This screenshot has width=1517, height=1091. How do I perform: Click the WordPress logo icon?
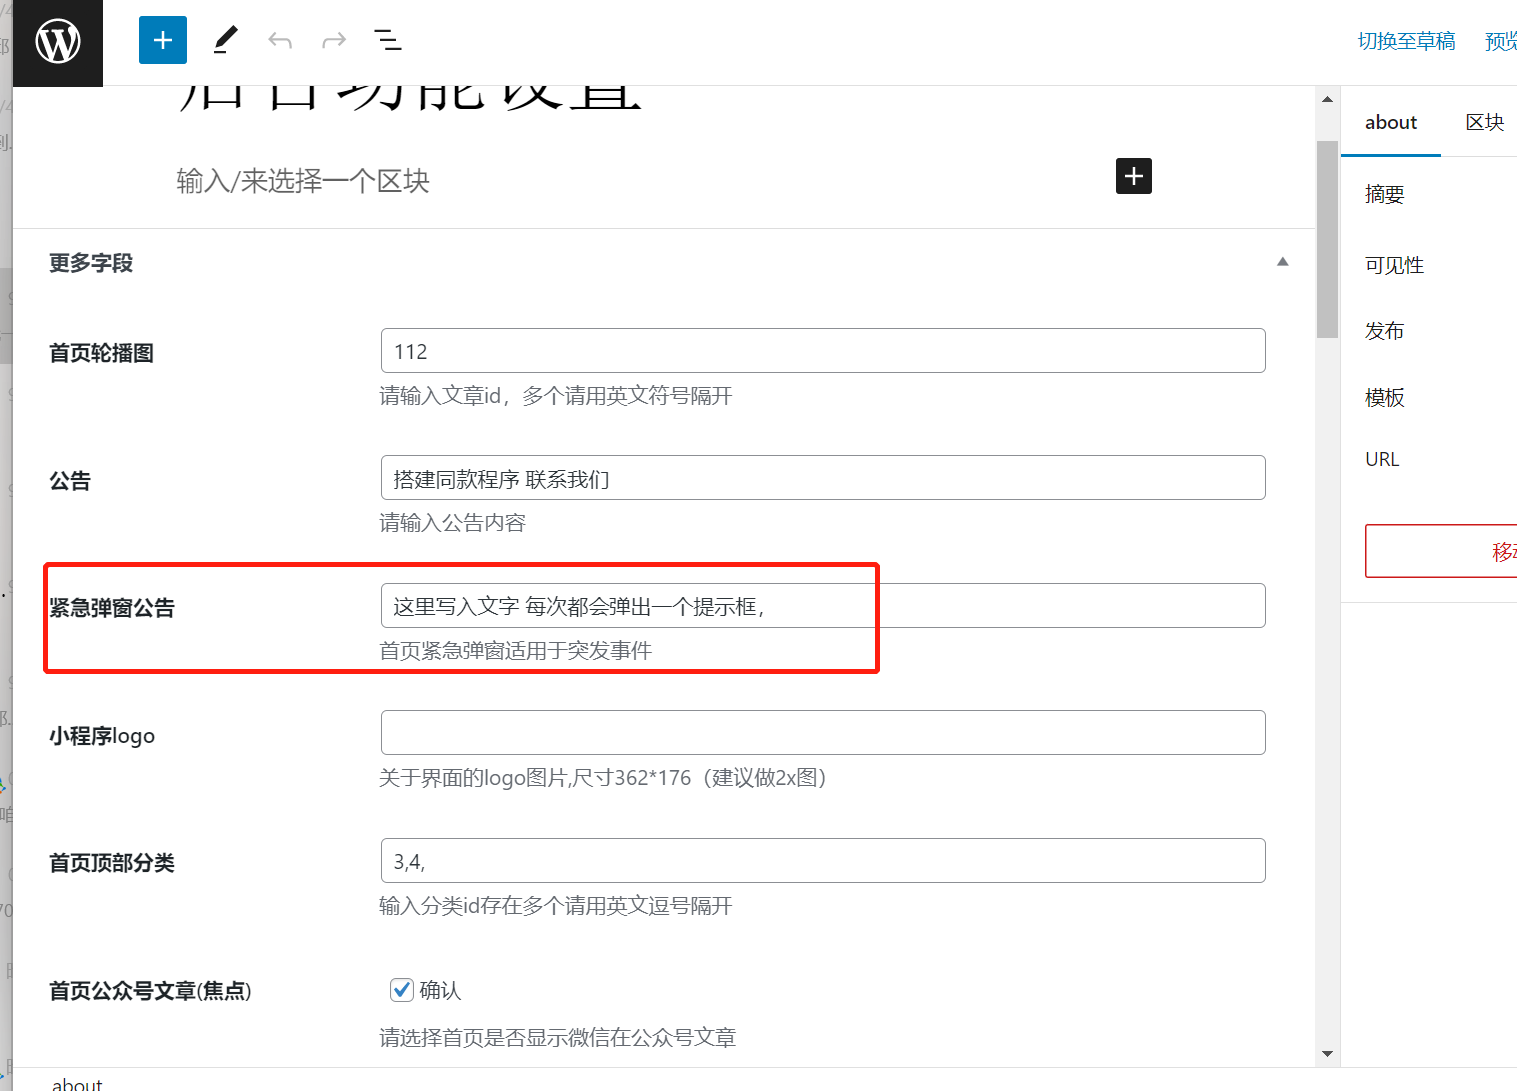pyautogui.click(x=58, y=43)
